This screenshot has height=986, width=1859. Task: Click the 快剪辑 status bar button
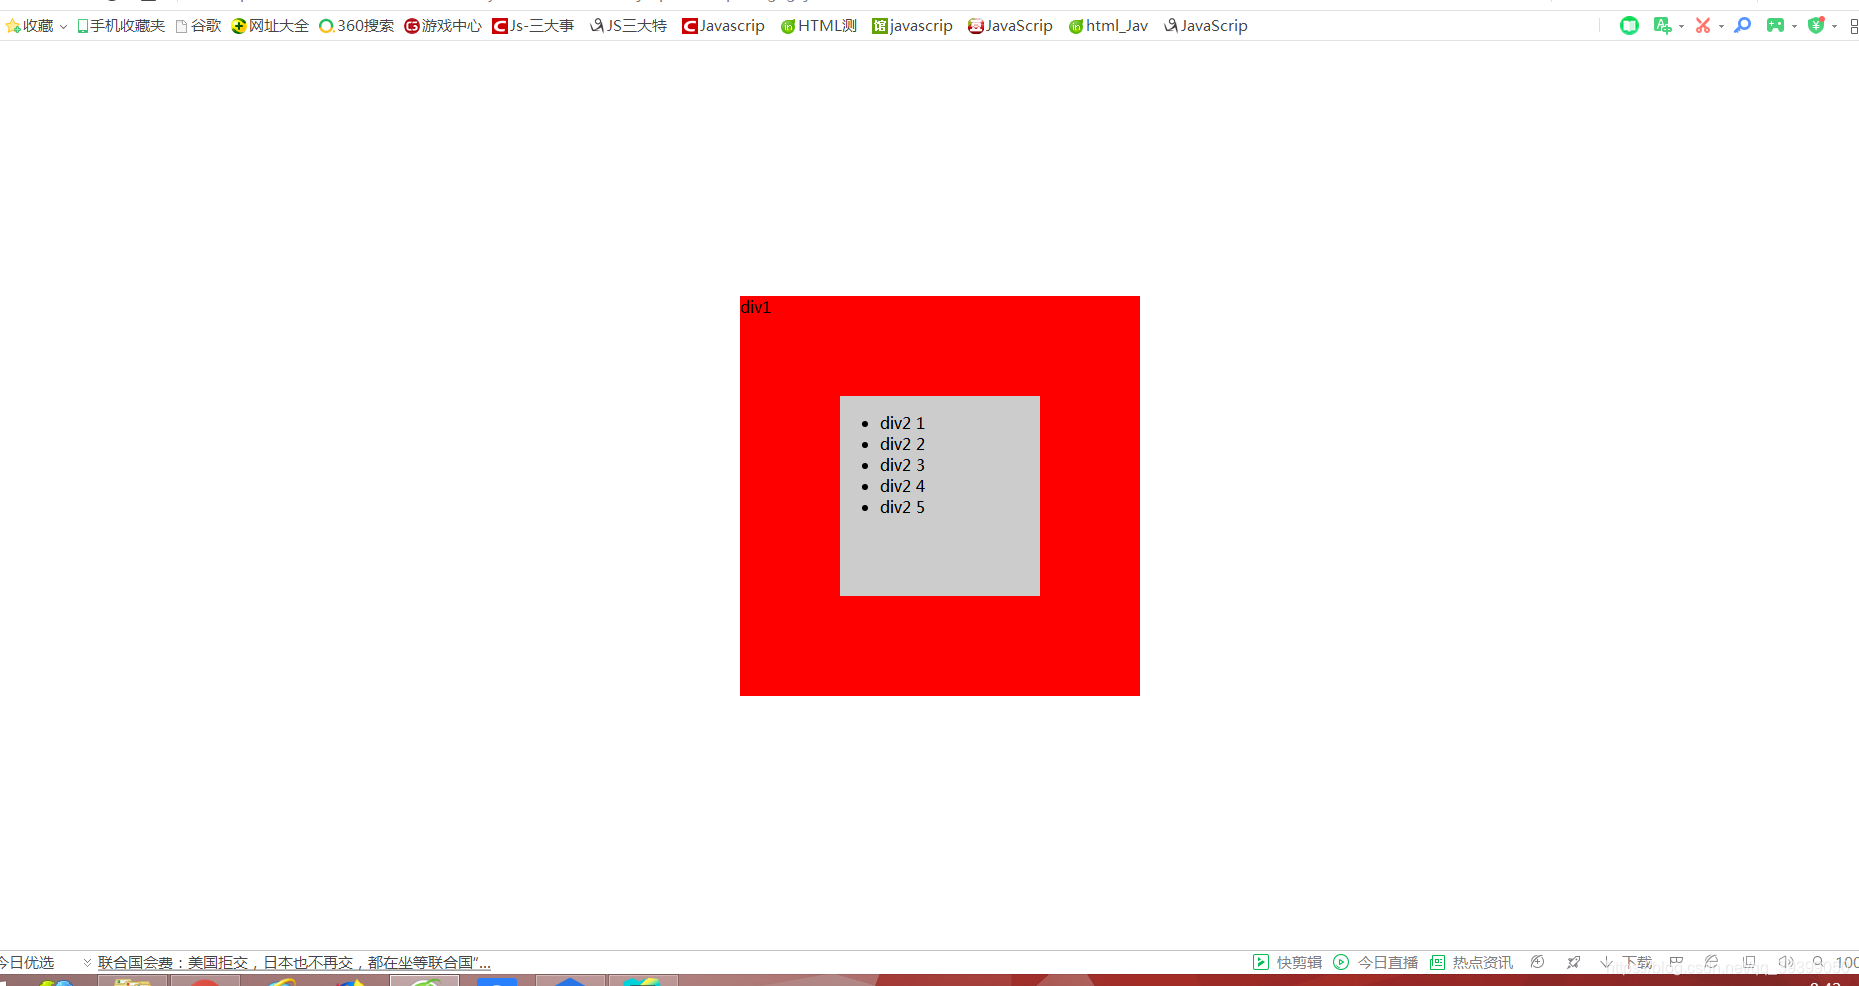click(x=1288, y=962)
